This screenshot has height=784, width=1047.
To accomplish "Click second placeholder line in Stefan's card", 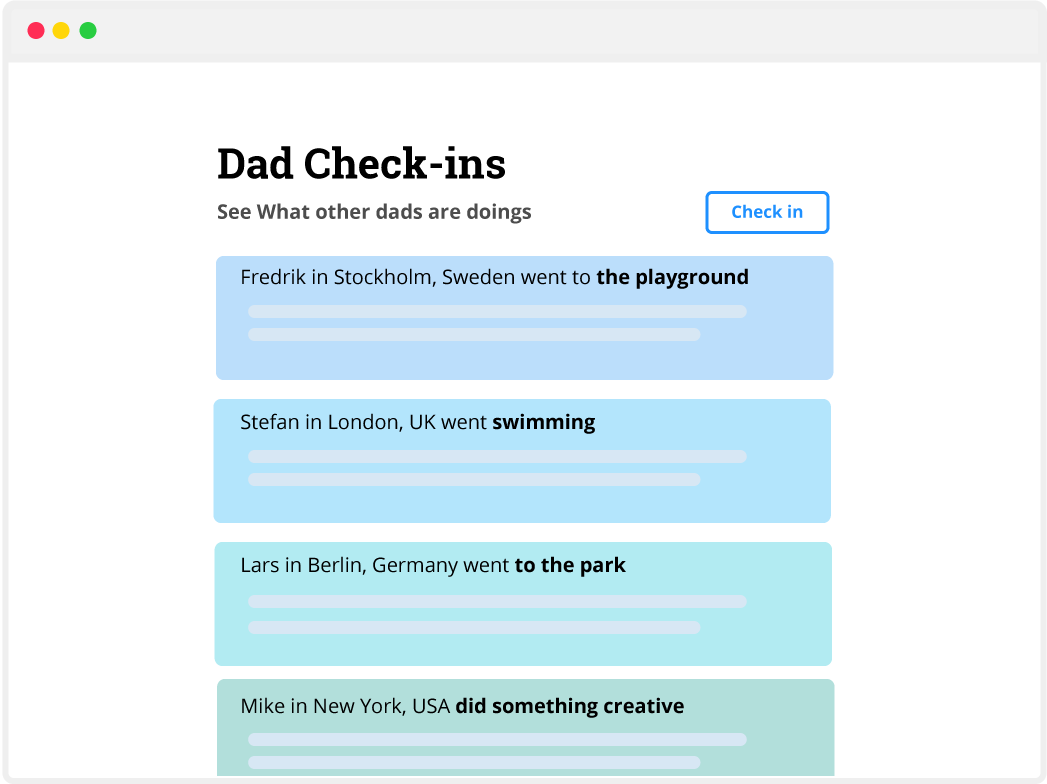I will click(x=474, y=479).
